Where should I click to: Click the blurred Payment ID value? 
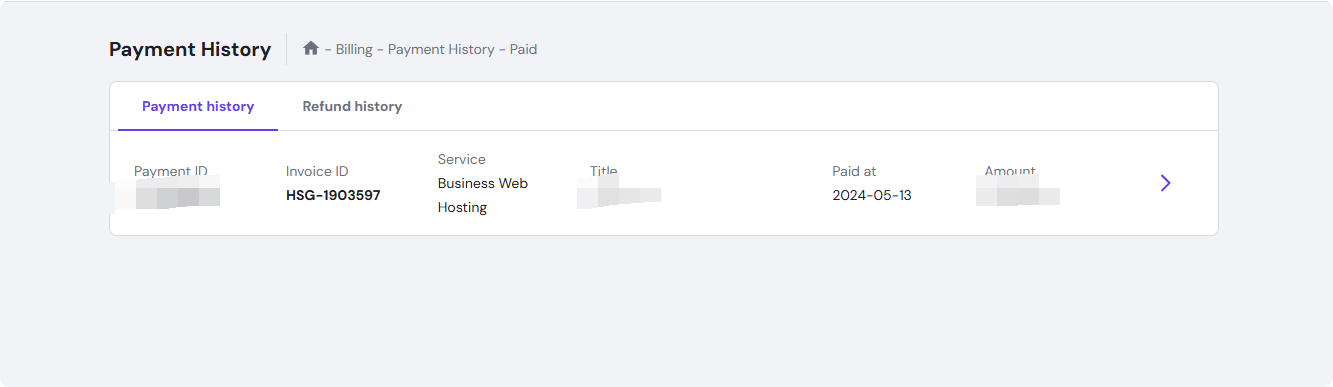pos(166,193)
